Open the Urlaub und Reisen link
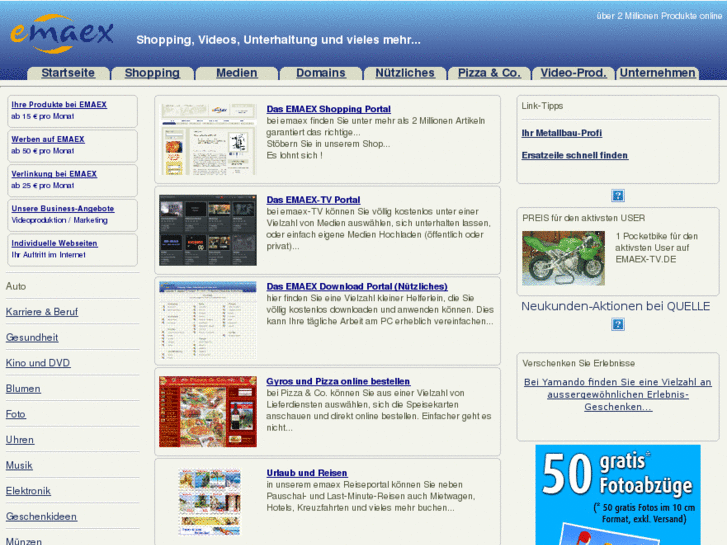This screenshot has height=545, width=727. 307,473
